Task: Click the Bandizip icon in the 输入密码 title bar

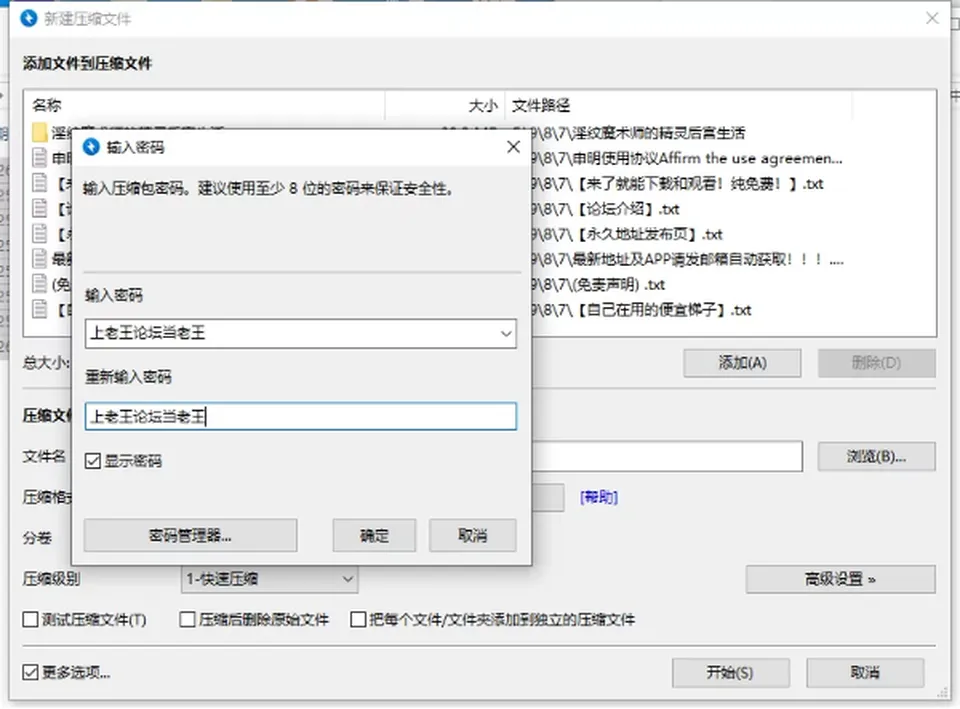Action: click(x=91, y=147)
